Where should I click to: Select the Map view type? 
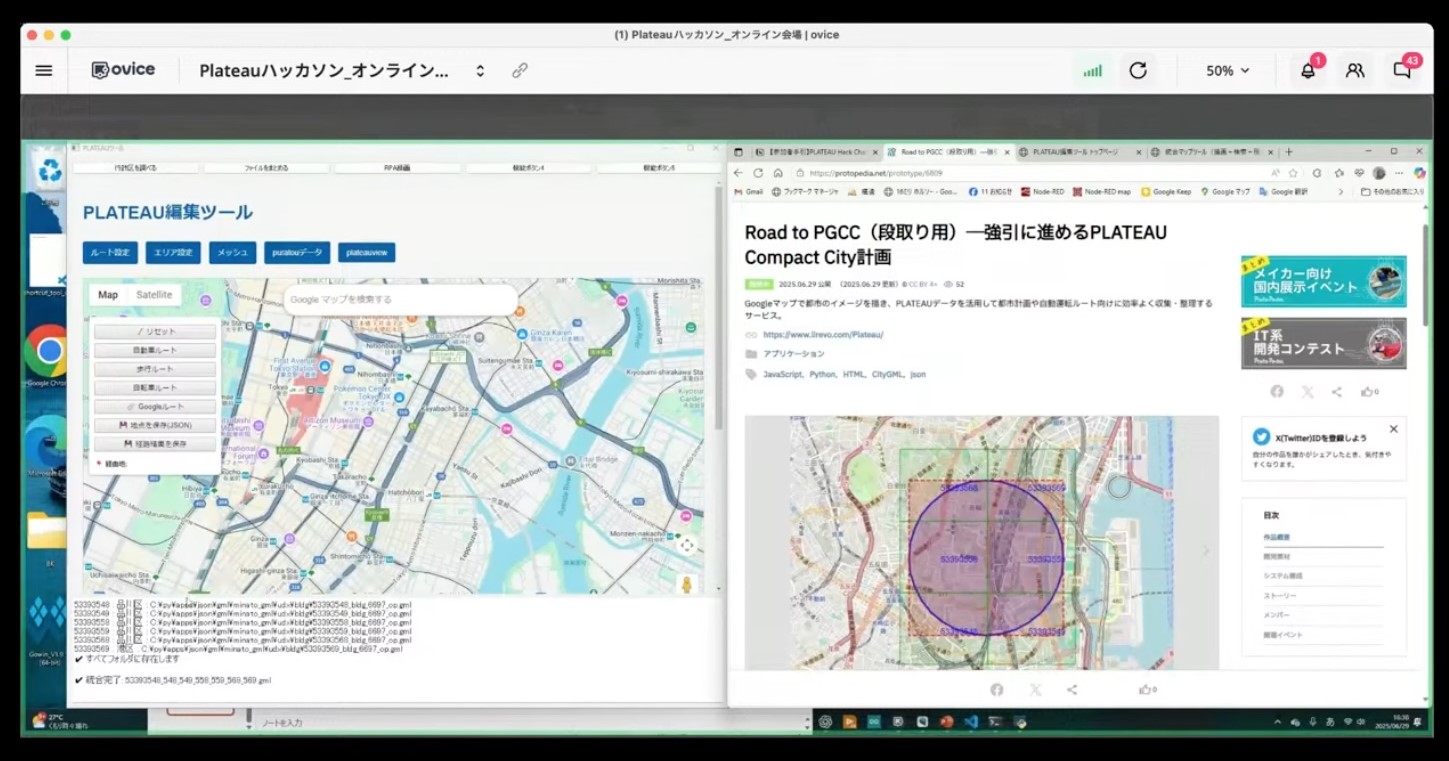[x=108, y=295]
